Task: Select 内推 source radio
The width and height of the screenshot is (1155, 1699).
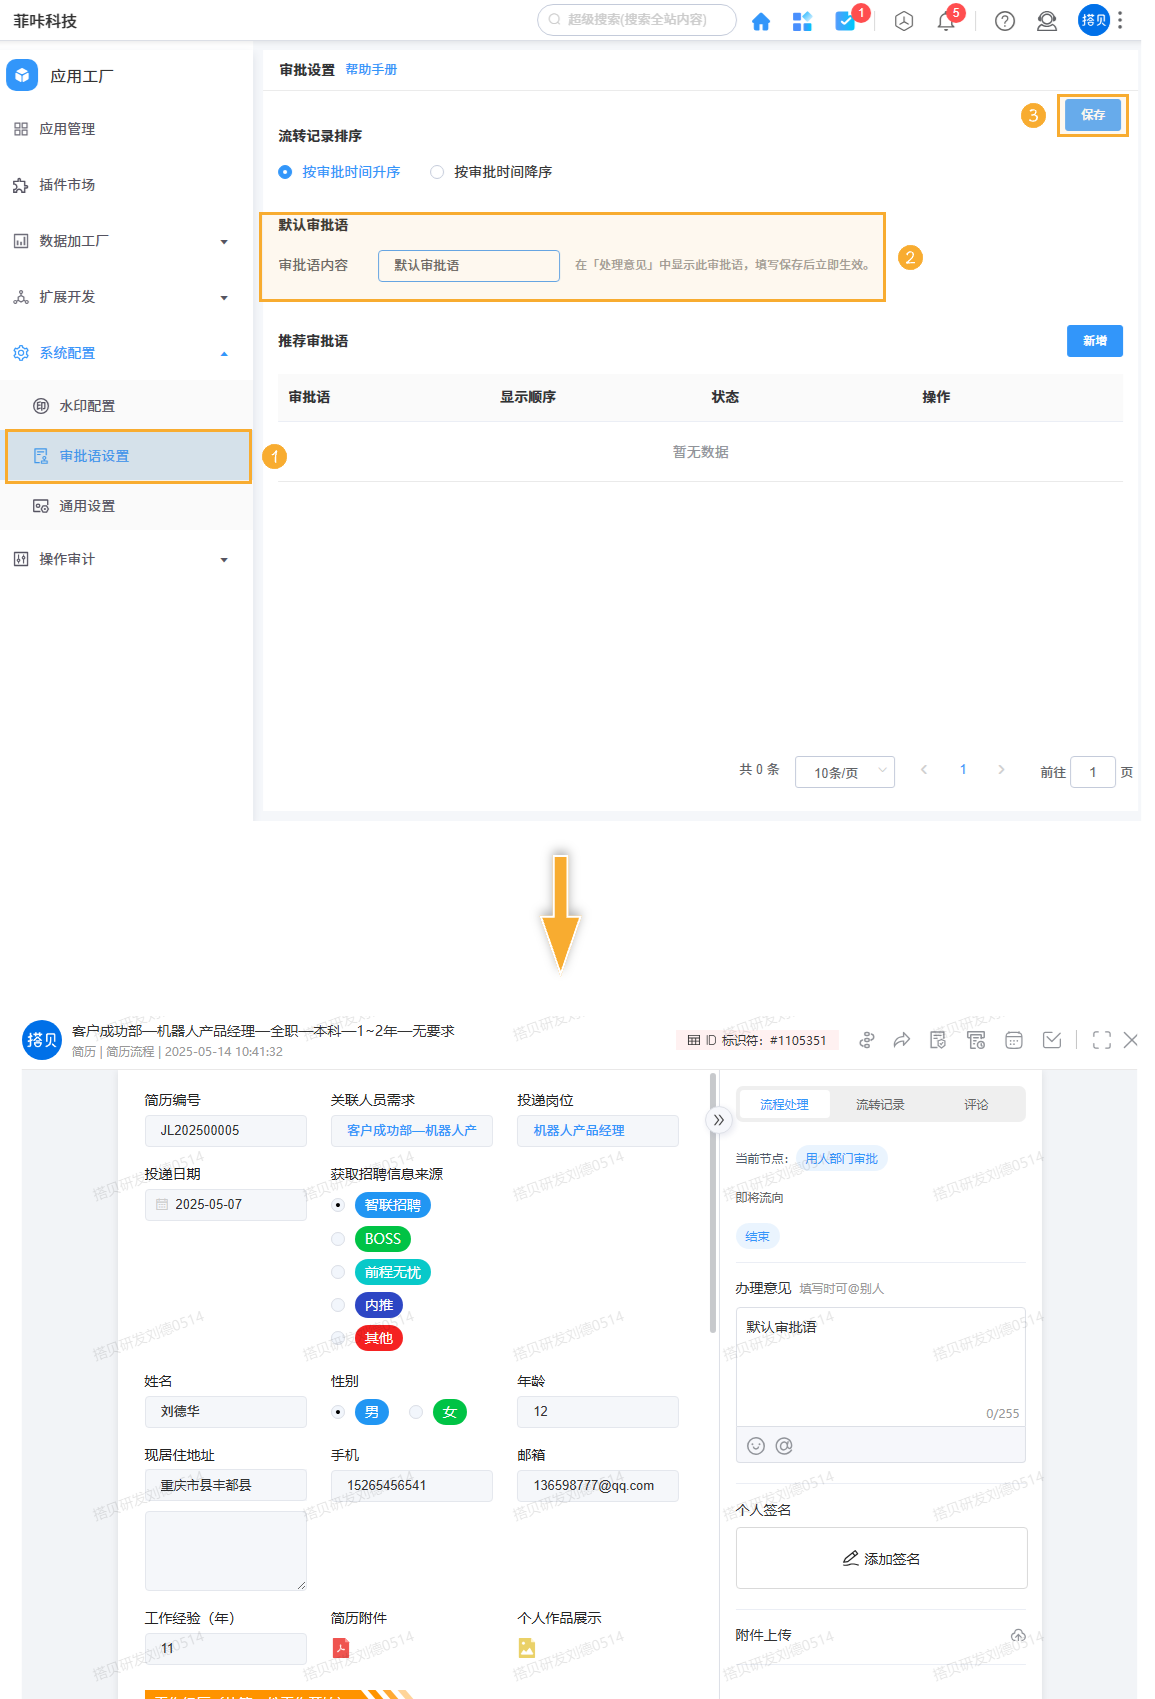Action: tap(338, 1305)
